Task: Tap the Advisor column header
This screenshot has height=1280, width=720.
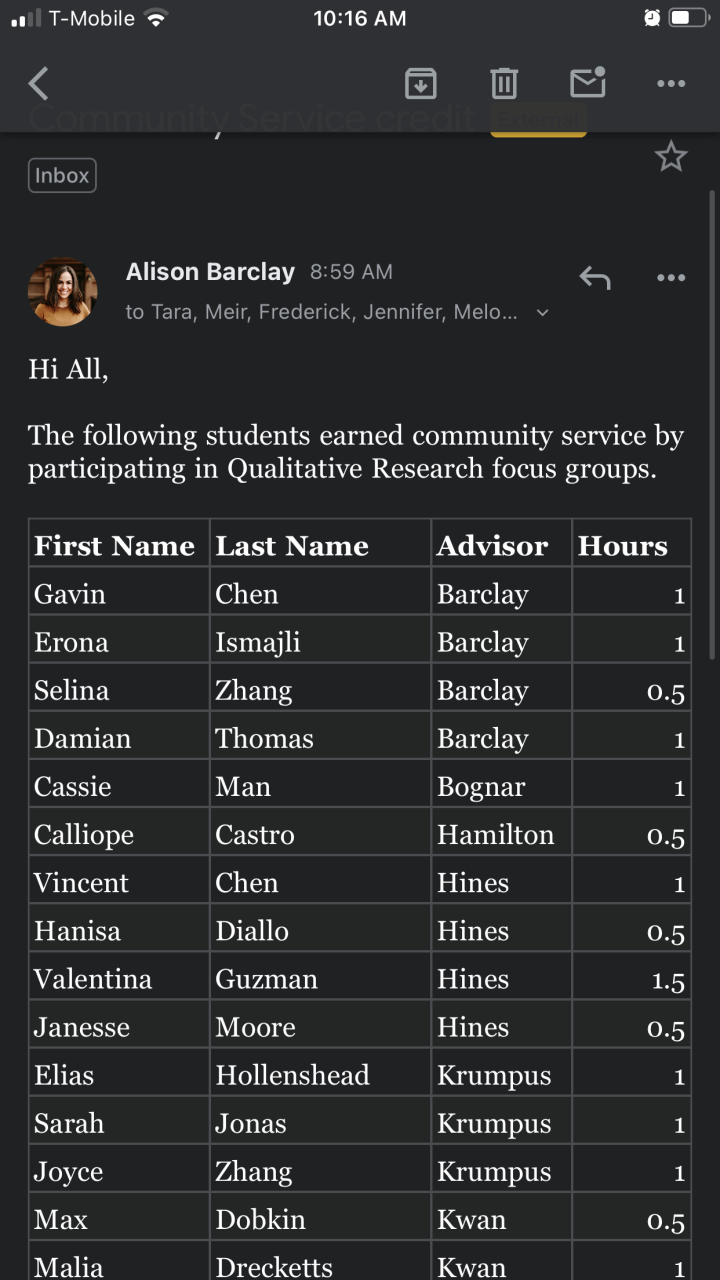Action: tap(492, 546)
